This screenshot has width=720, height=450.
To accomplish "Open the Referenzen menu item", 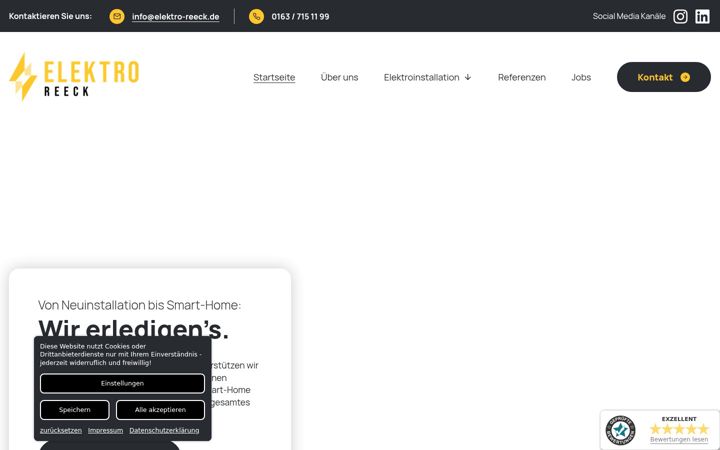I will [x=522, y=77].
